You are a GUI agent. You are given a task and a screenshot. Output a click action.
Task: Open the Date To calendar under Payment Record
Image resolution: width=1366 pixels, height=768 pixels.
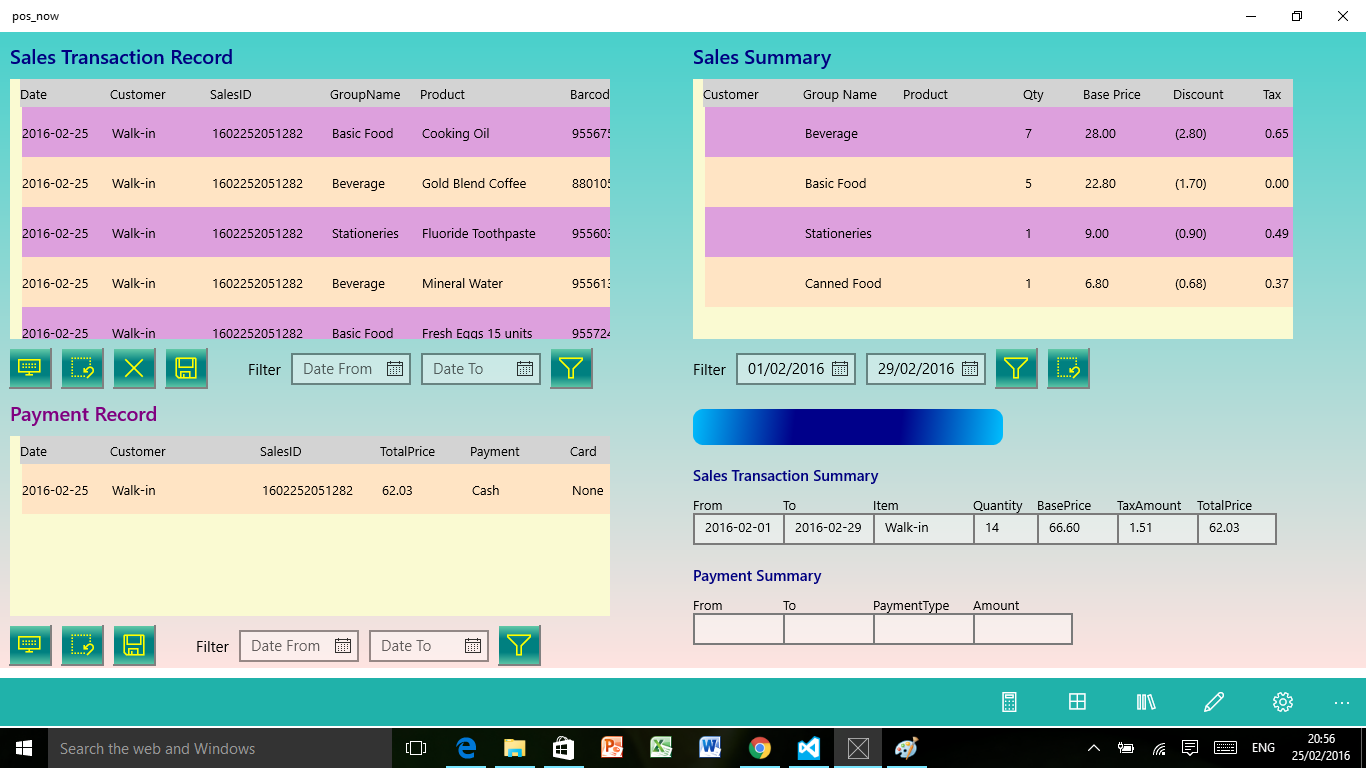pos(474,645)
